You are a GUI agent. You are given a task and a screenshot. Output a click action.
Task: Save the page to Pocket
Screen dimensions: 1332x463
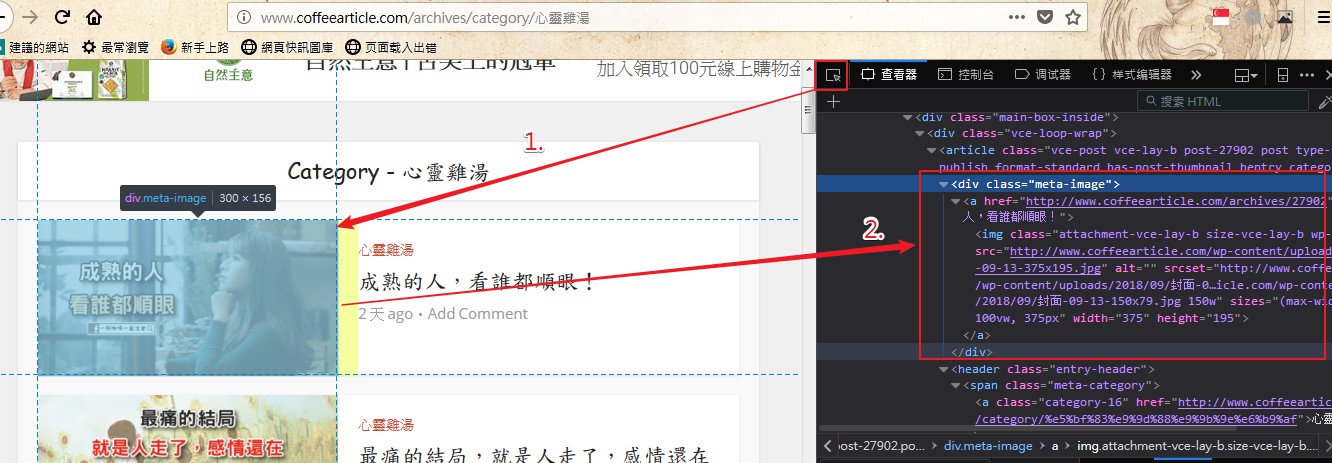tap(1045, 17)
